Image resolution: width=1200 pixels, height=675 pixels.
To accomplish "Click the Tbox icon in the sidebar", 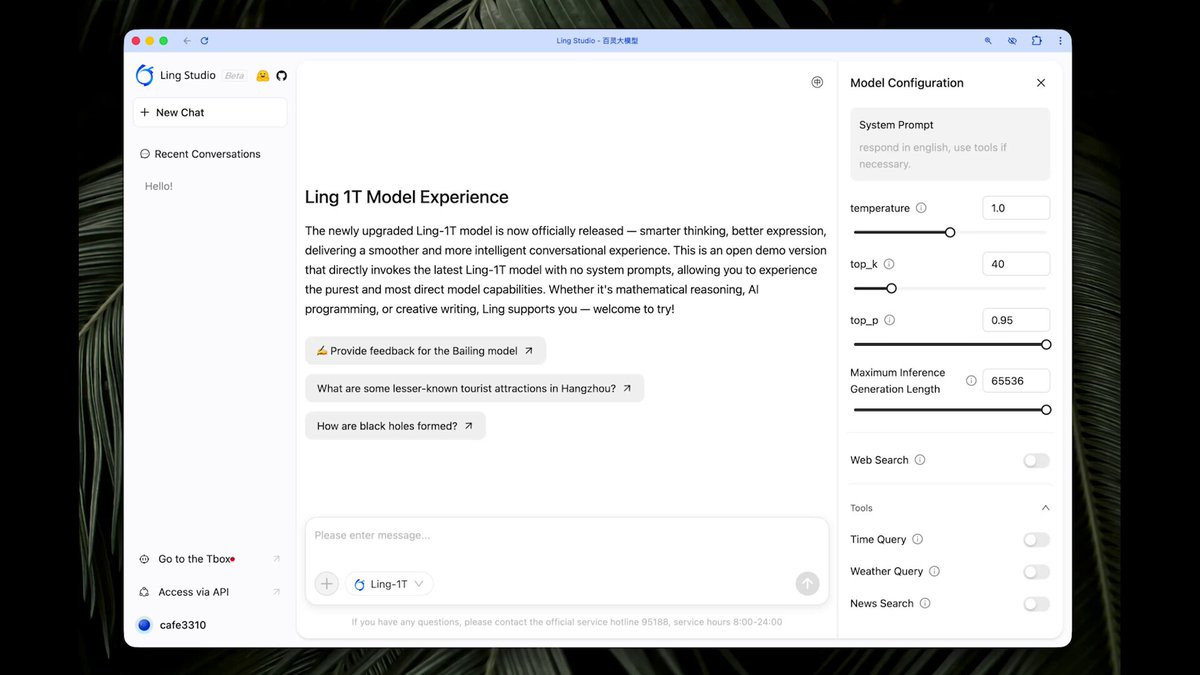I will pyautogui.click(x=145, y=559).
